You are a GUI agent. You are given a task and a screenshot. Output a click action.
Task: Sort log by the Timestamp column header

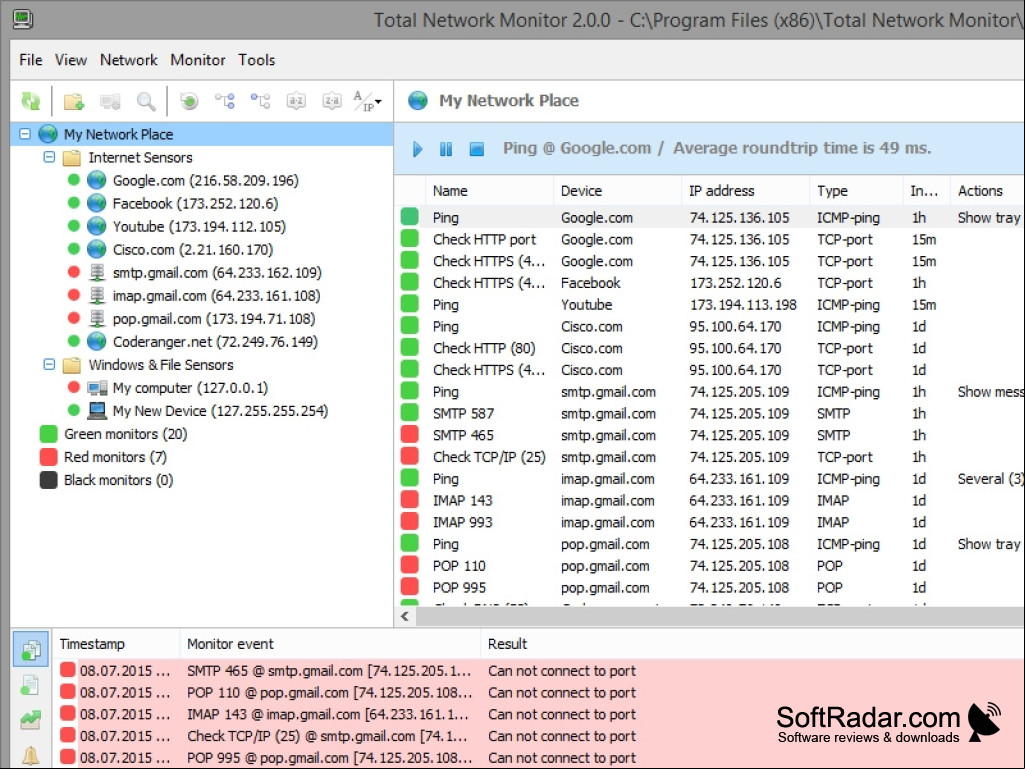click(116, 644)
